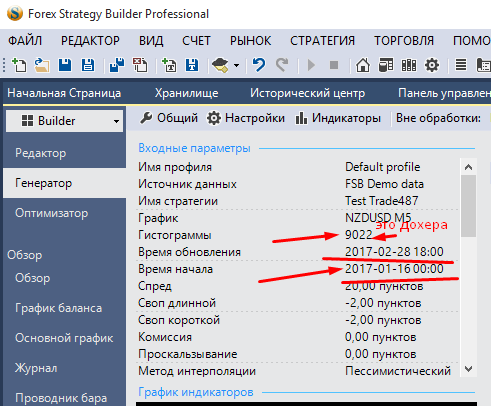Click the parameters list scrollbar thumb
This screenshot has width=491, height=406.
tap(468, 206)
